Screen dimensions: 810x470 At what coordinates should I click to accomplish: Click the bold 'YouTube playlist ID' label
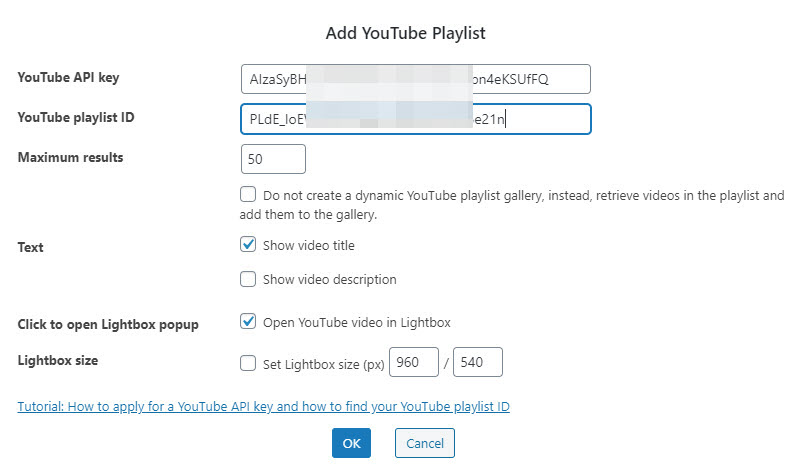[x=76, y=118]
